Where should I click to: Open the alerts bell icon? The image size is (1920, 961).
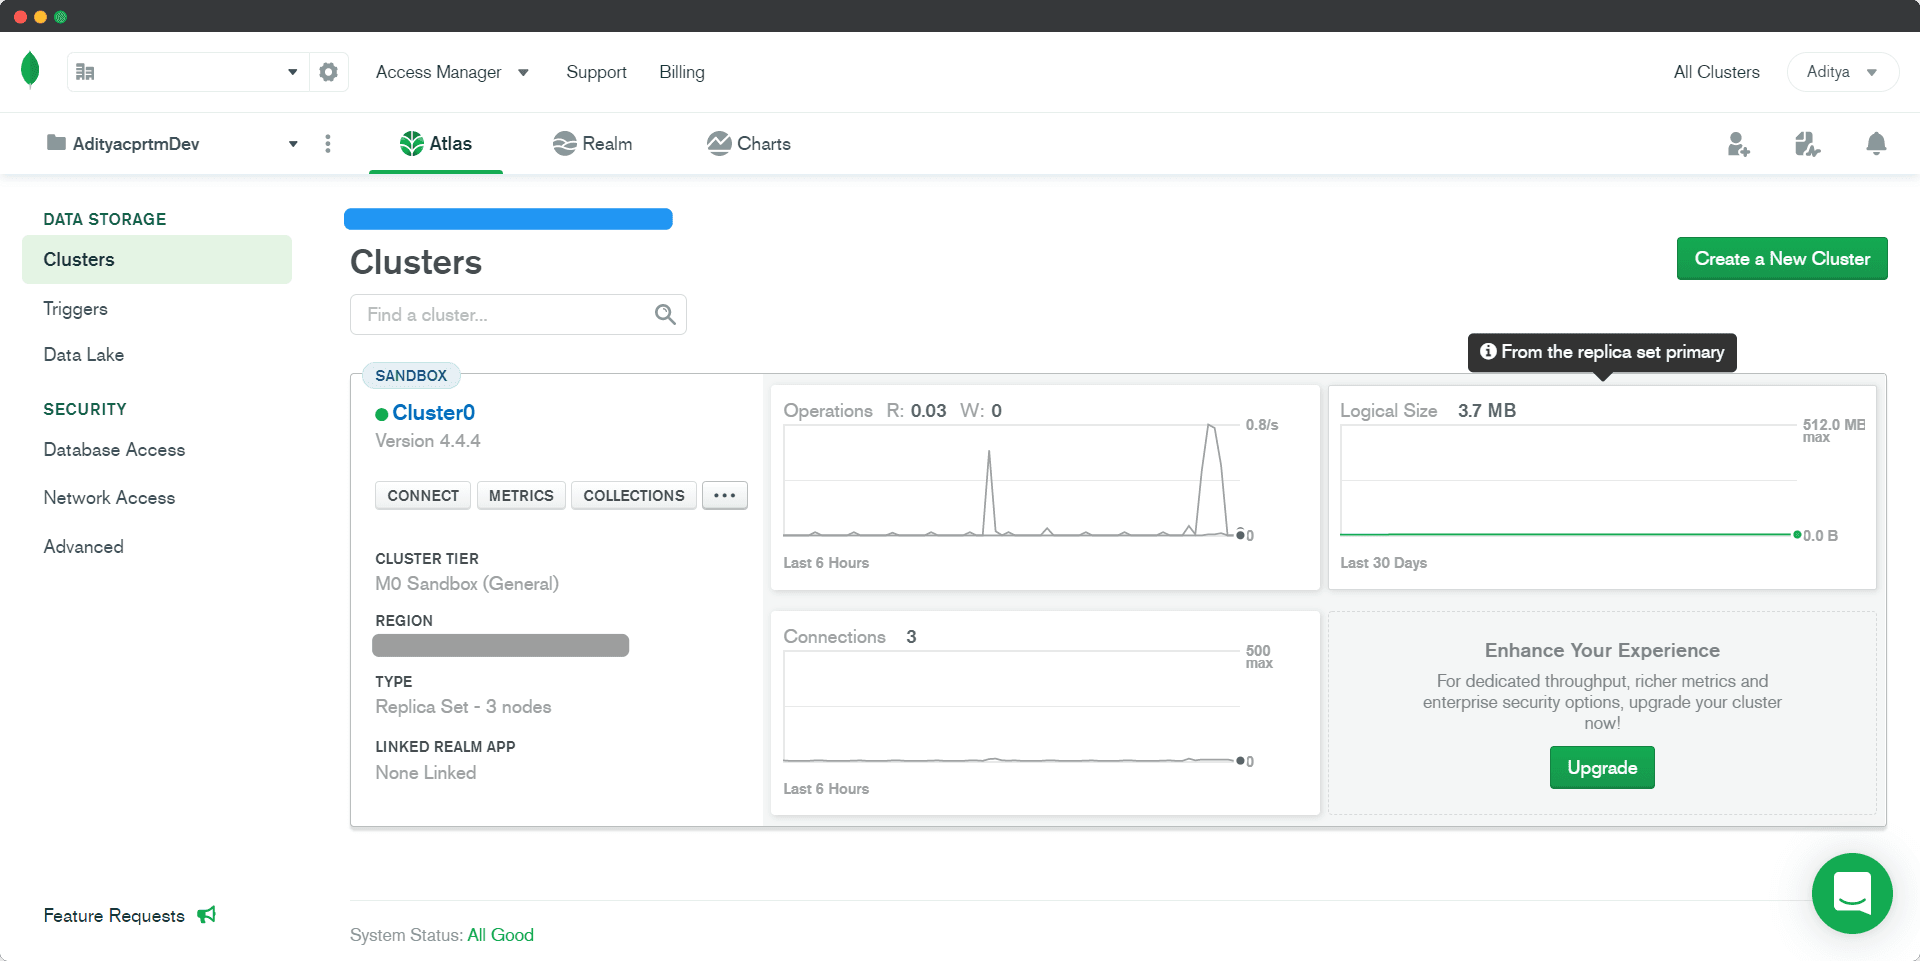pyautogui.click(x=1876, y=144)
